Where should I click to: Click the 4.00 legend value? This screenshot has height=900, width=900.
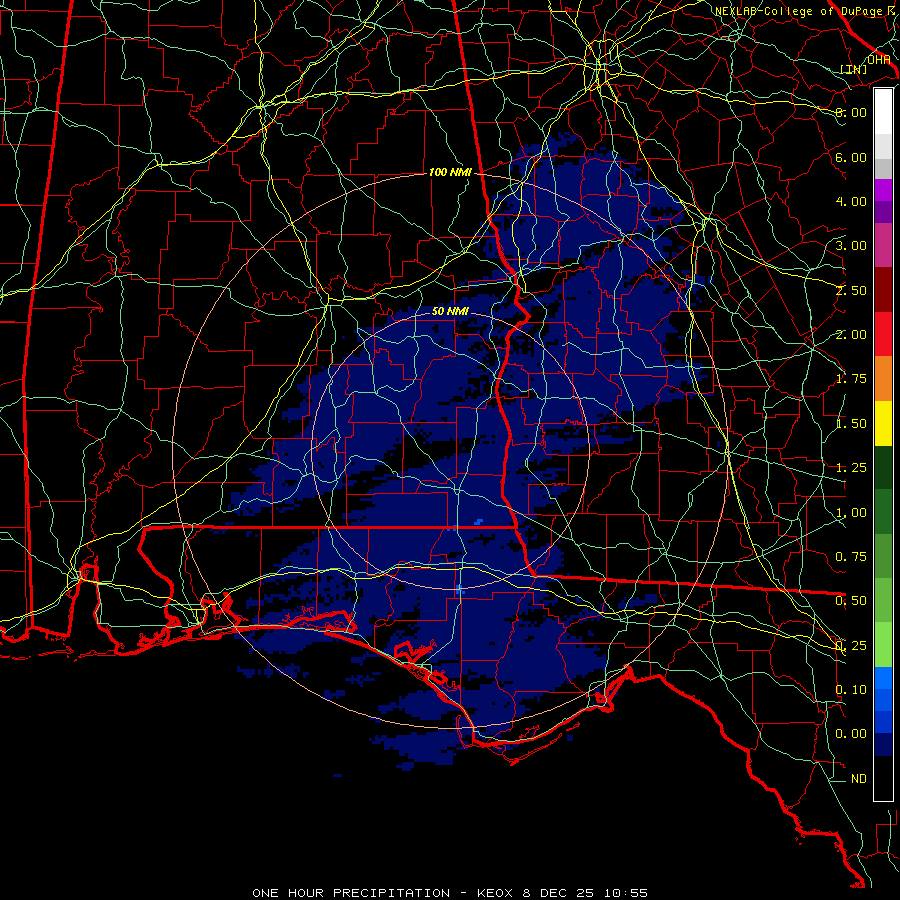pos(851,201)
